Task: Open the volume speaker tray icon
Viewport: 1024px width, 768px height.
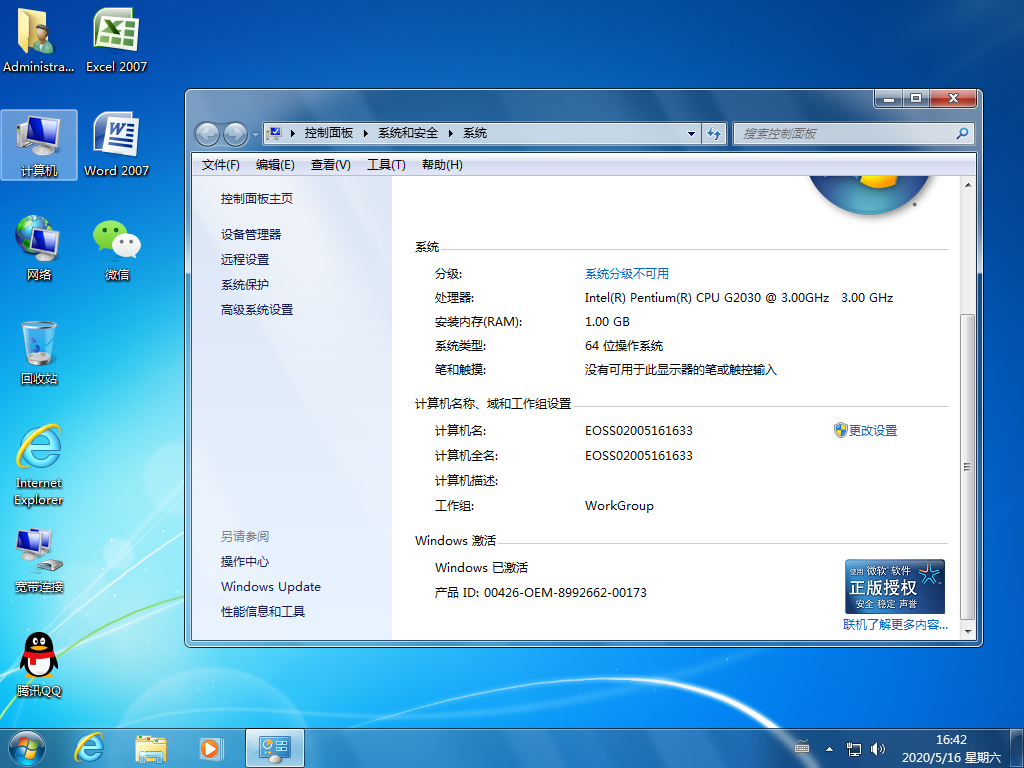Action: coord(878,748)
